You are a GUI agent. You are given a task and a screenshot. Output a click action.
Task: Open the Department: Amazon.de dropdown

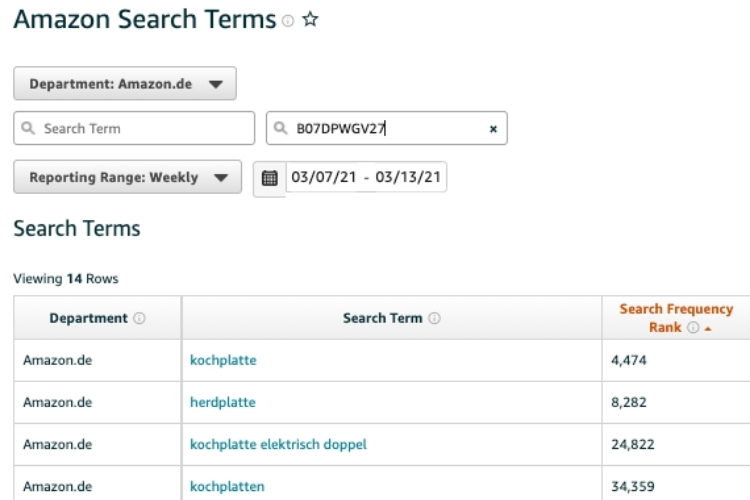tap(125, 84)
